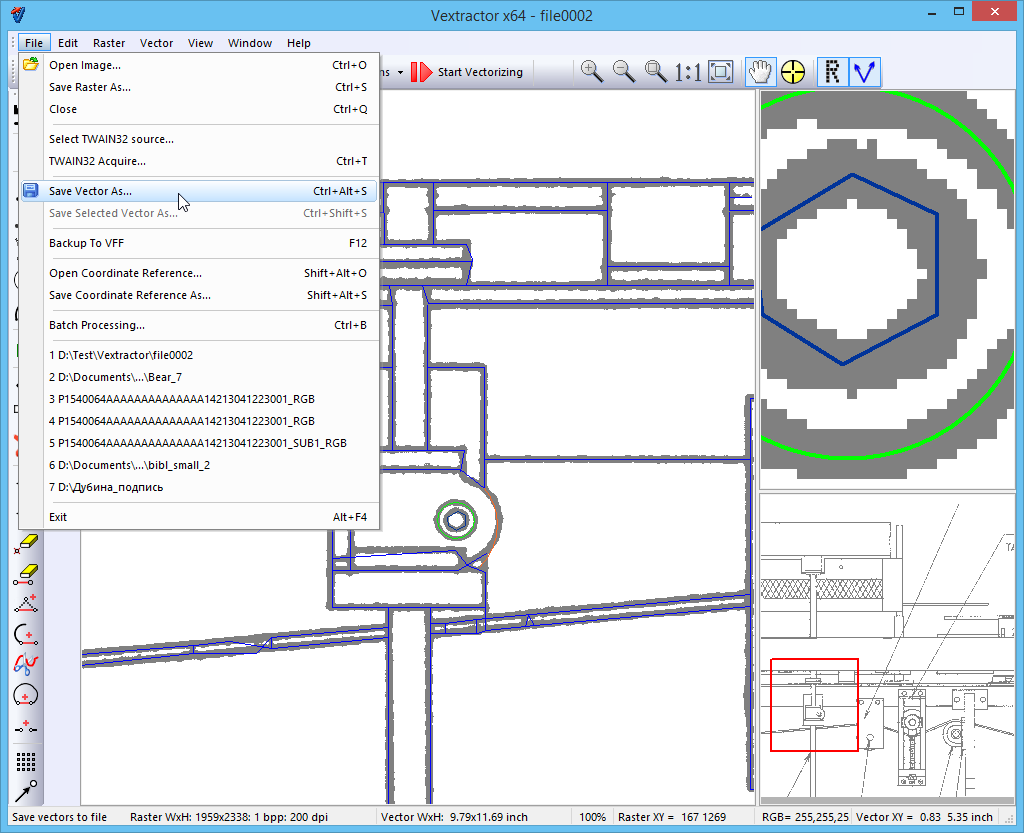Select the scissors cut curve tool
The height and width of the screenshot is (833, 1024).
coord(27,661)
